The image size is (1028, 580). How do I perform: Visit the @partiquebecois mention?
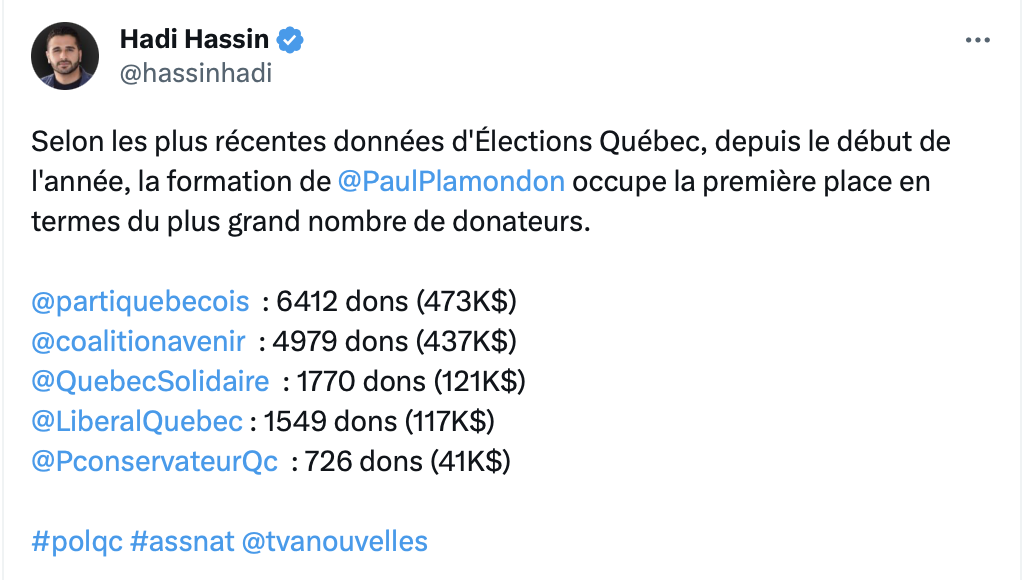pyautogui.click(x=140, y=301)
